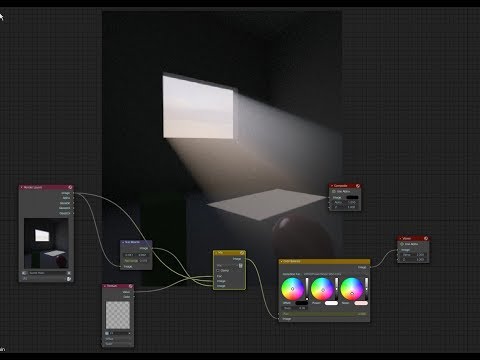Toggle preview icon on the Mix node header

coord(242,253)
